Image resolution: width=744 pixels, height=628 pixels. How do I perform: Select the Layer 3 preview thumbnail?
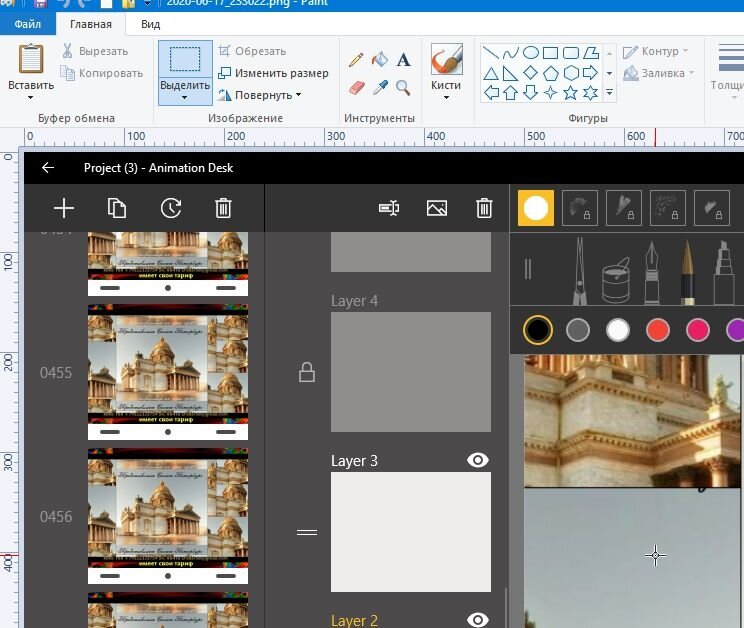point(411,532)
